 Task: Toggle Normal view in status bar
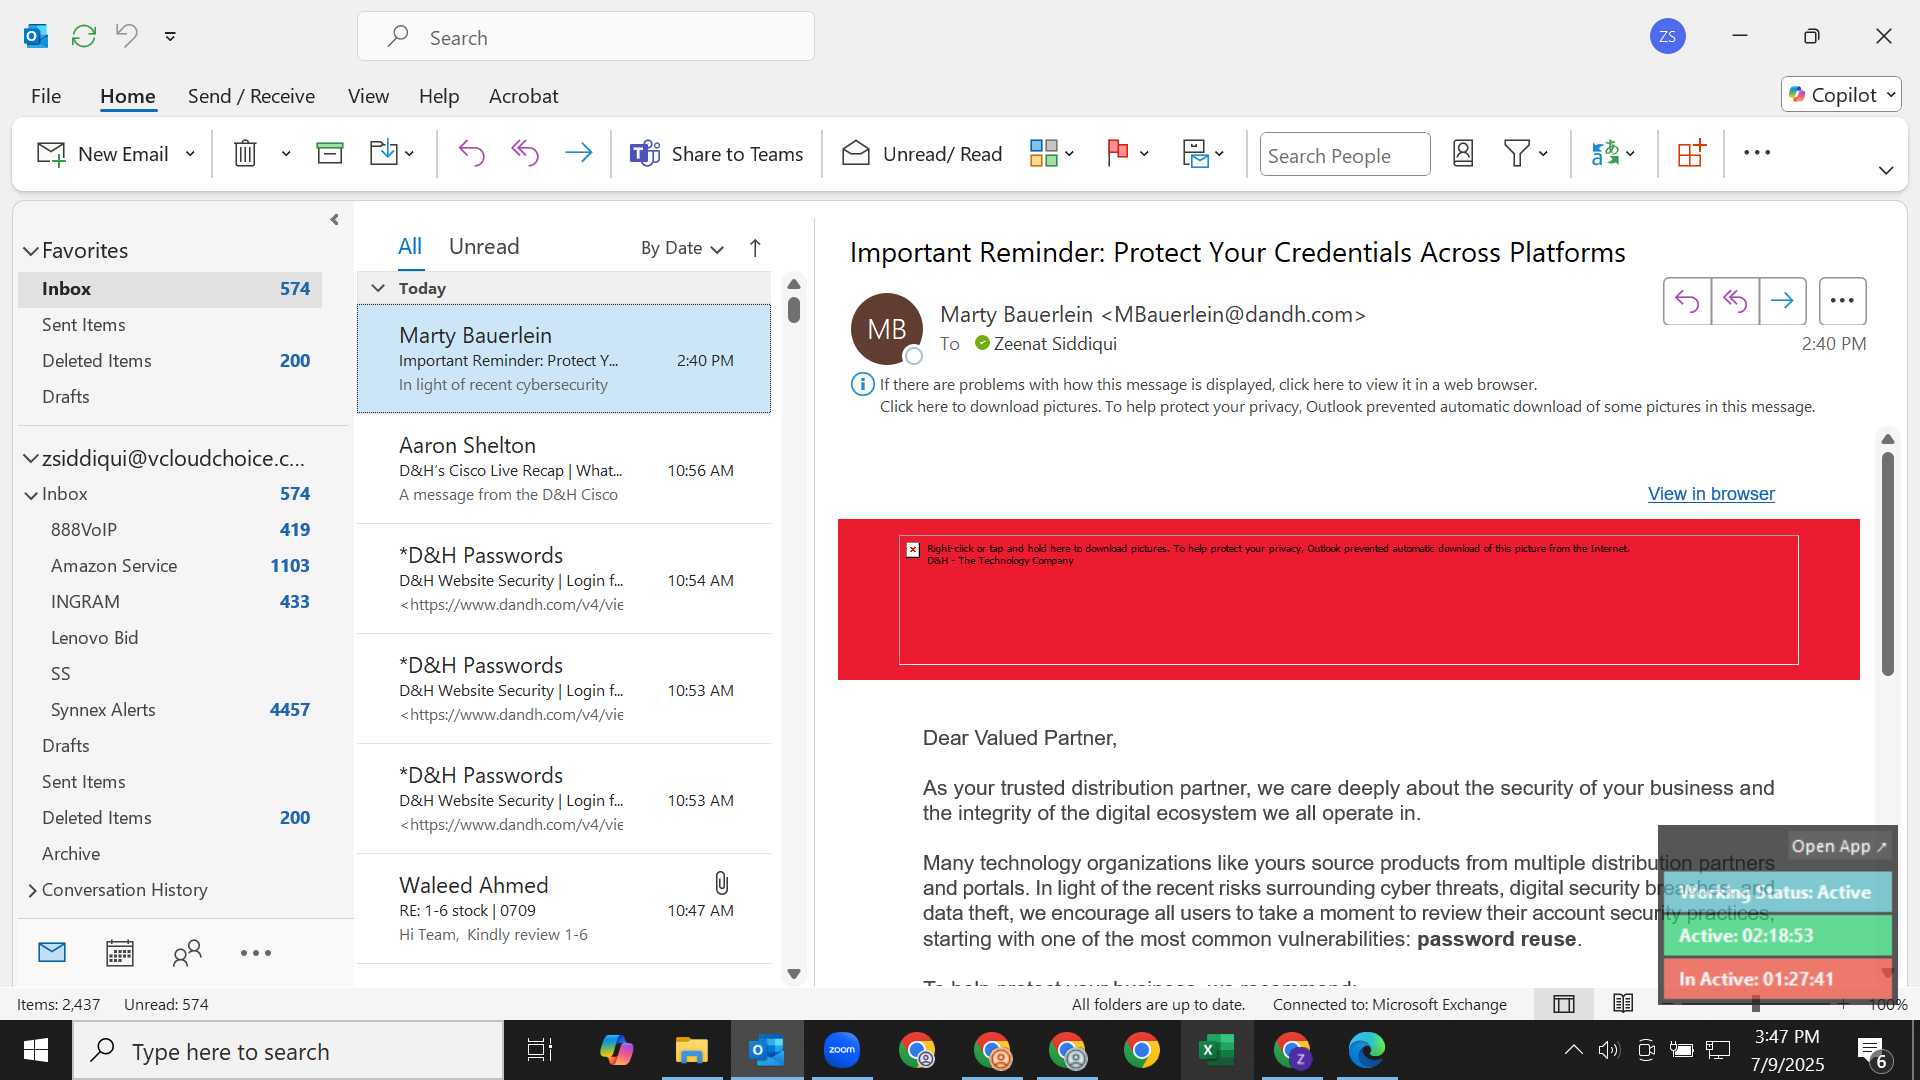pos(1564,1004)
